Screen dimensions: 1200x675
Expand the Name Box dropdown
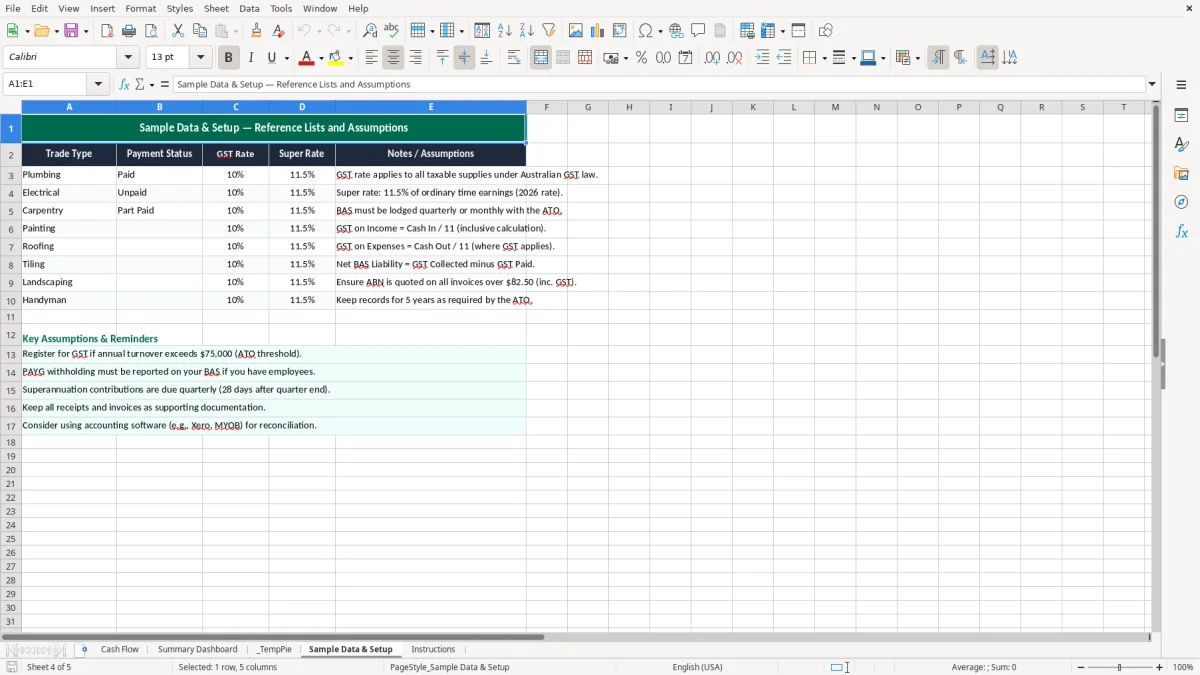click(x=98, y=85)
